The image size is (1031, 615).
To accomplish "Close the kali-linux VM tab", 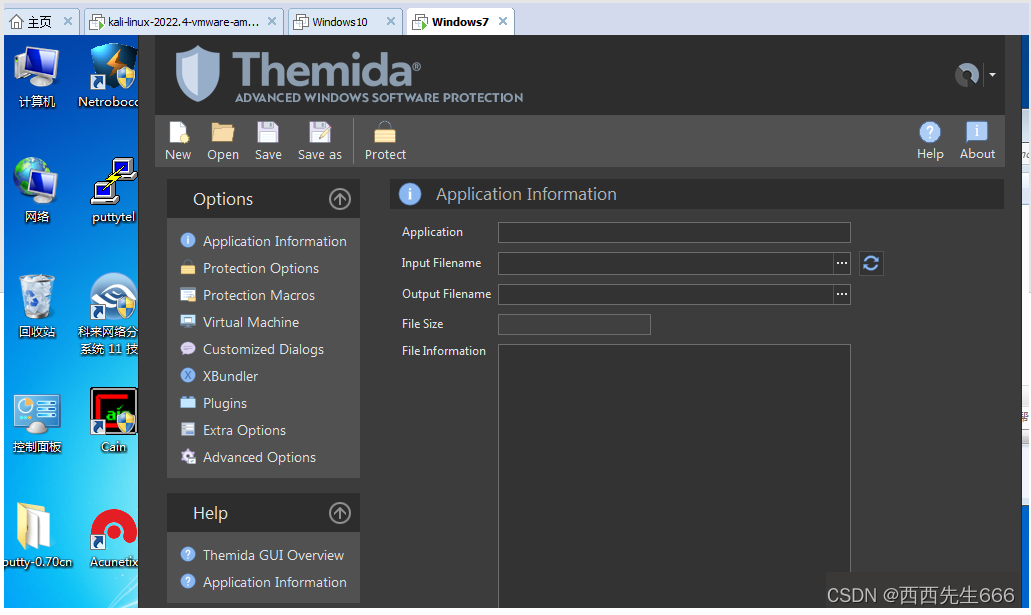I will [x=272, y=21].
